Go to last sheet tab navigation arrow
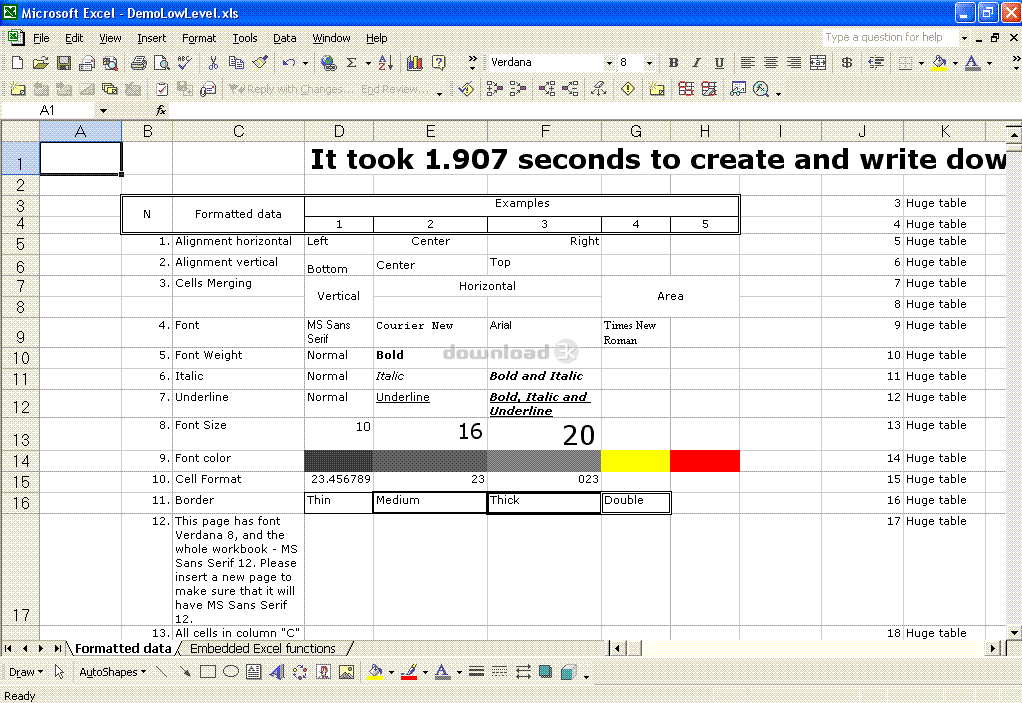The height and width of the screenshot is (703, 1022). [57, 648]
